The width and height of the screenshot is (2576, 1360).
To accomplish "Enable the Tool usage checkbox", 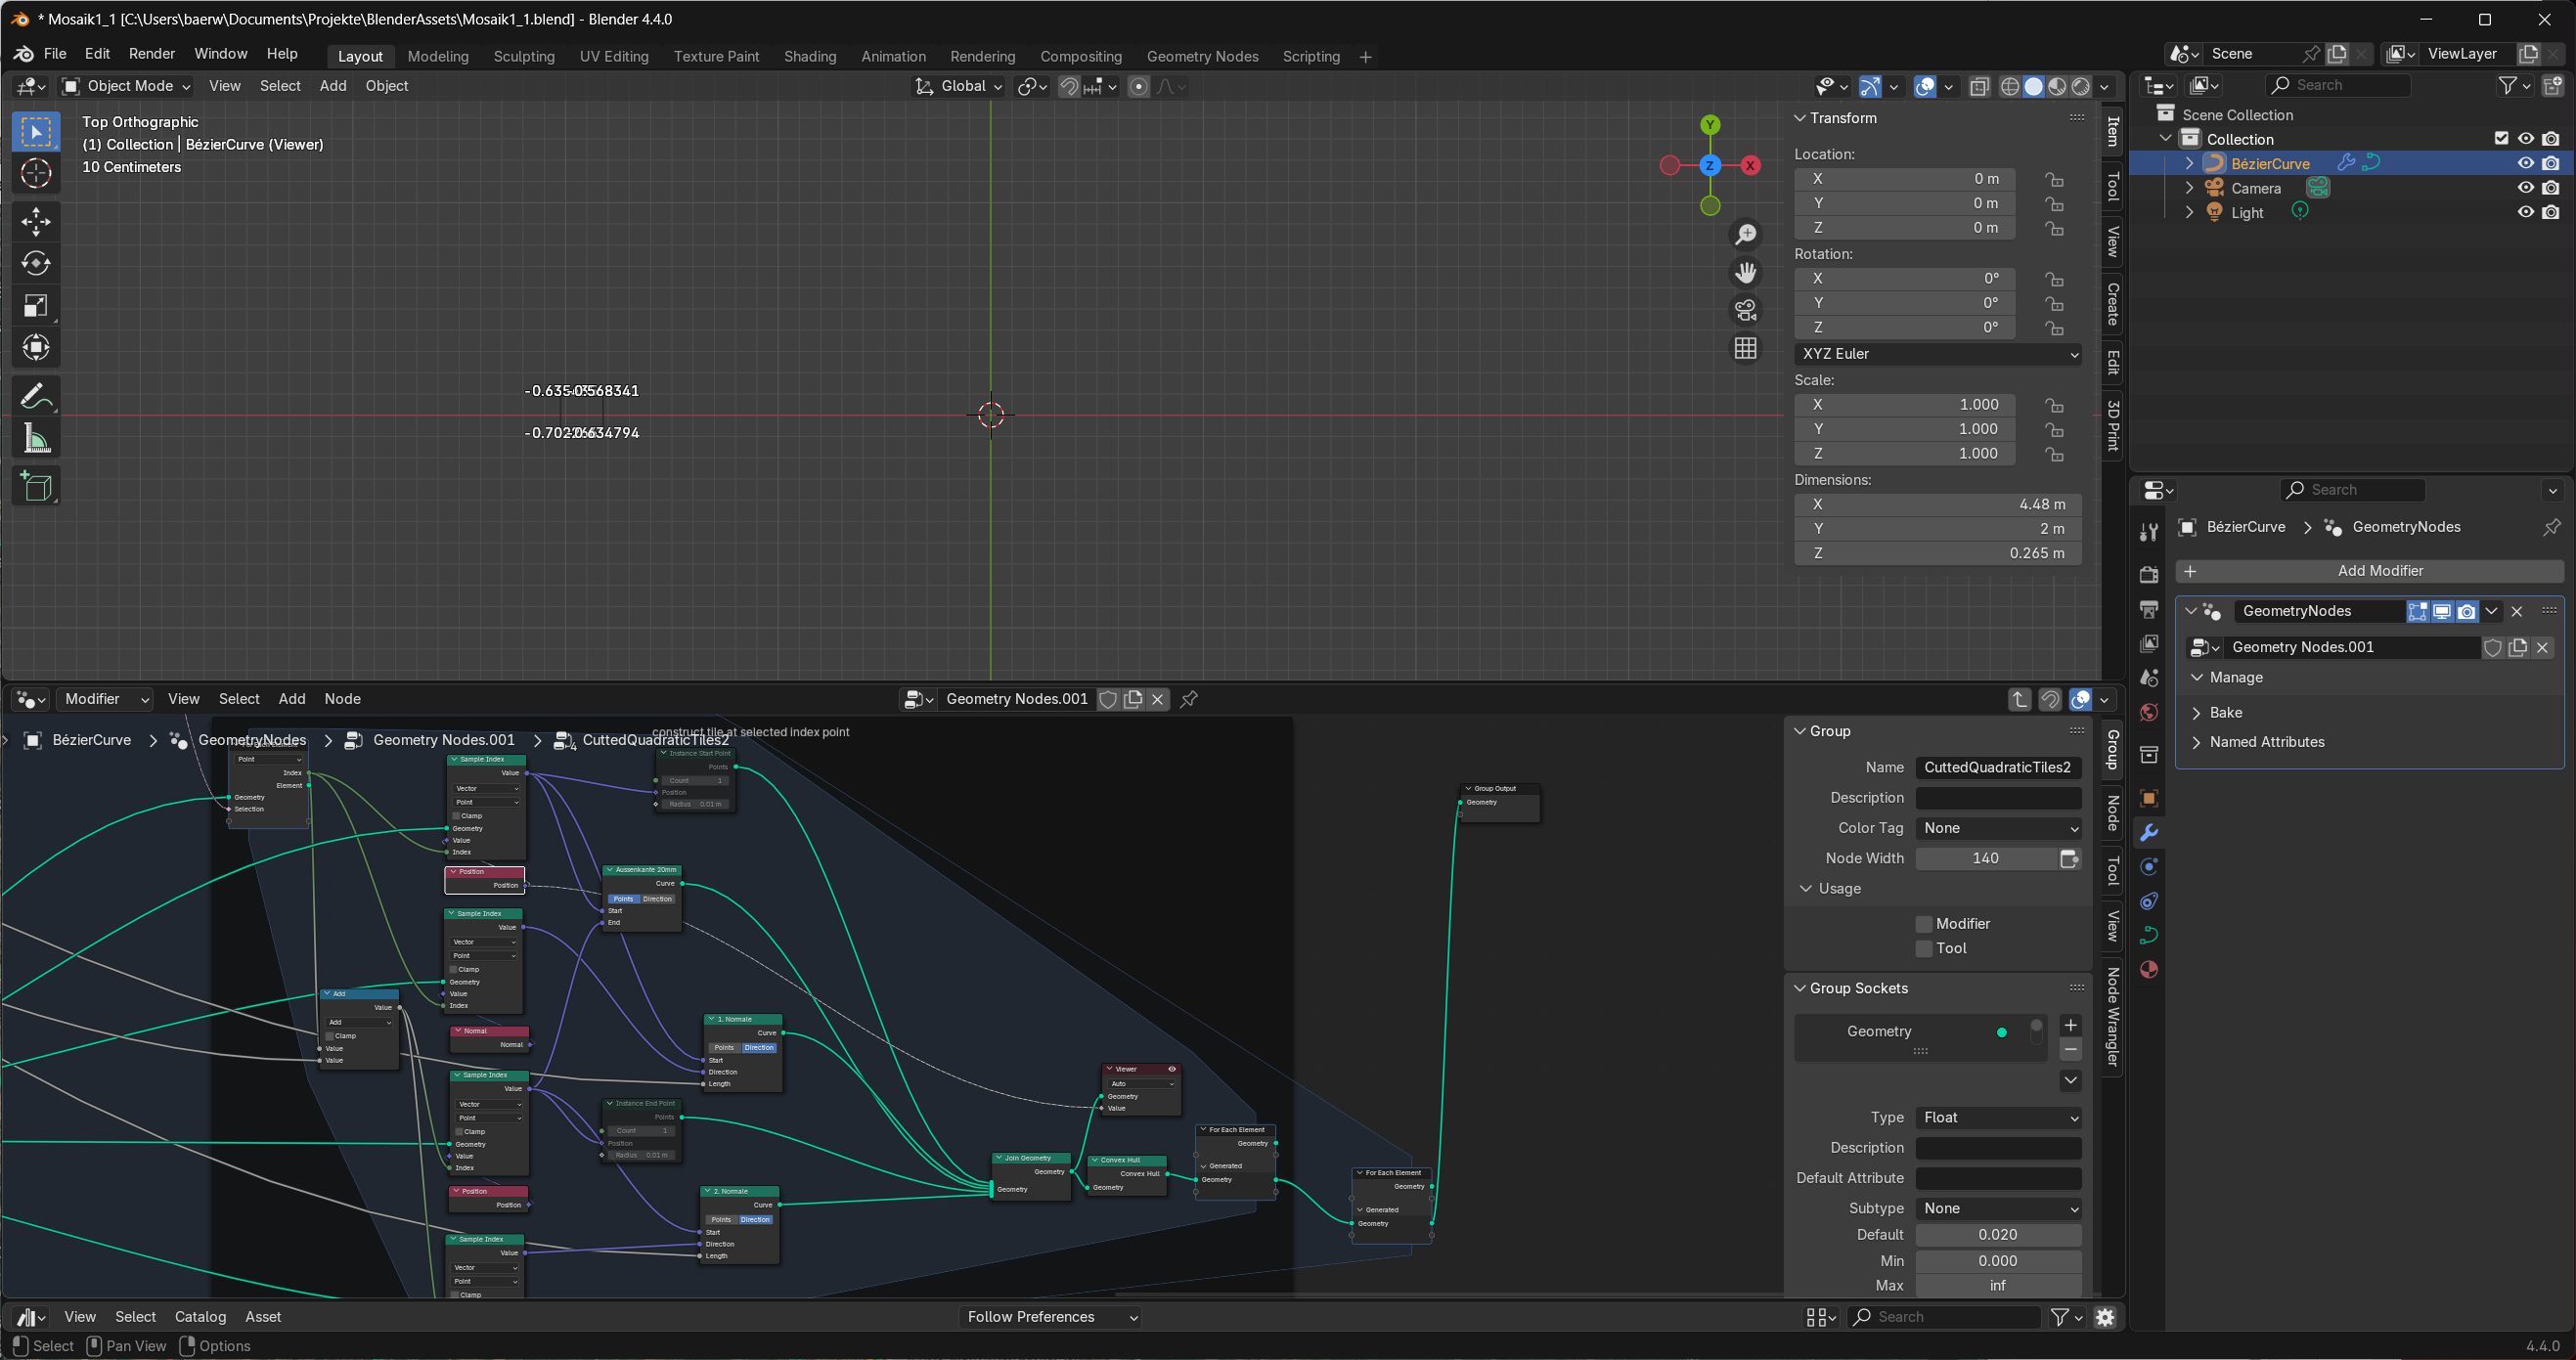I will point(1923,948).
